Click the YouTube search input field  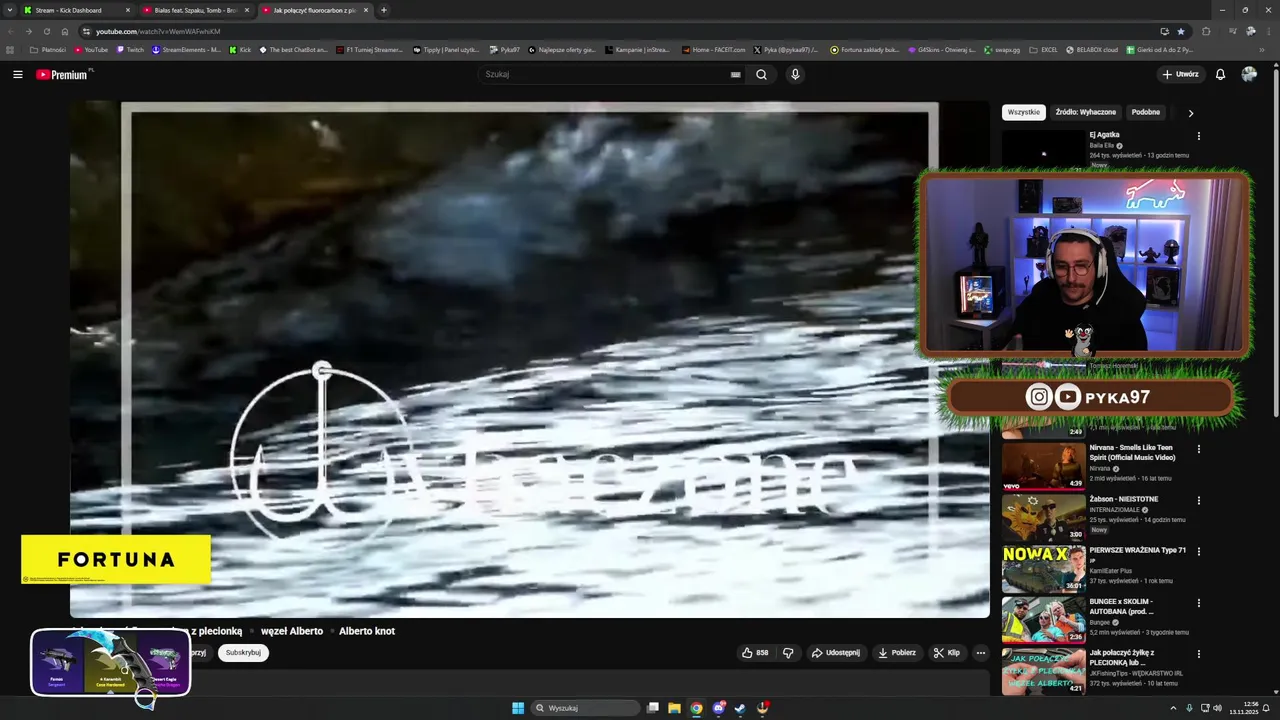pyautogui.click(x=605, y=74)
